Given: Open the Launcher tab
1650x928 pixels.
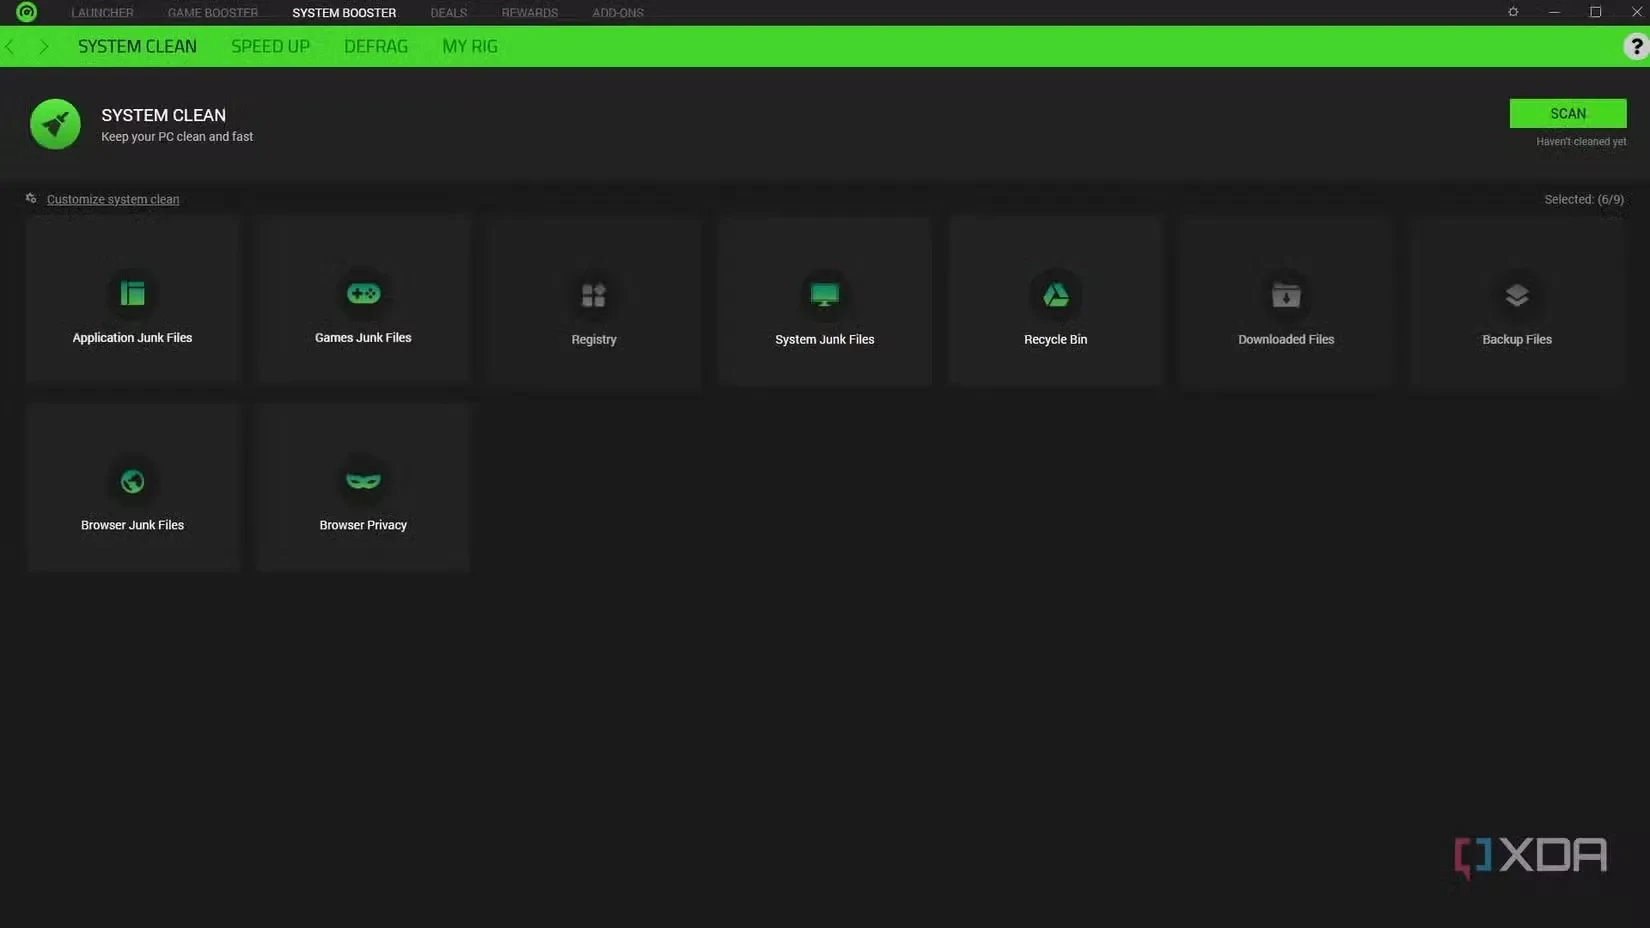Looking at the screenshot, I should pos(102,13).
